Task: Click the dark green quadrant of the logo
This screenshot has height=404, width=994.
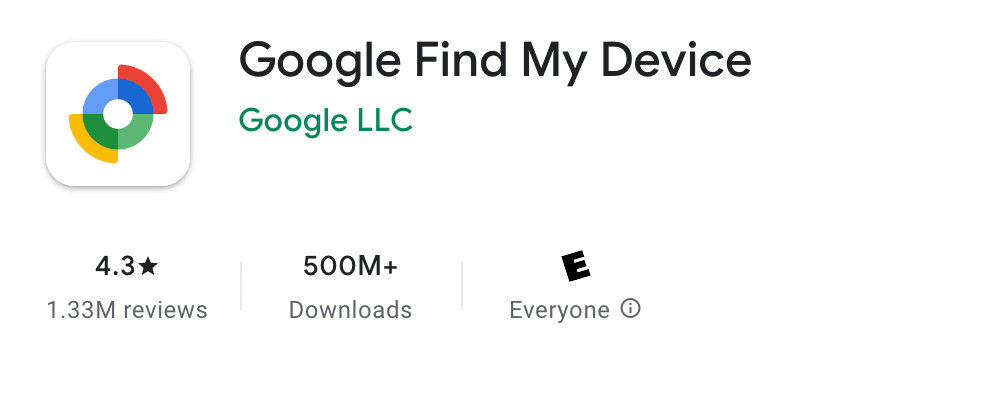Action: click(x=98, y=134)
